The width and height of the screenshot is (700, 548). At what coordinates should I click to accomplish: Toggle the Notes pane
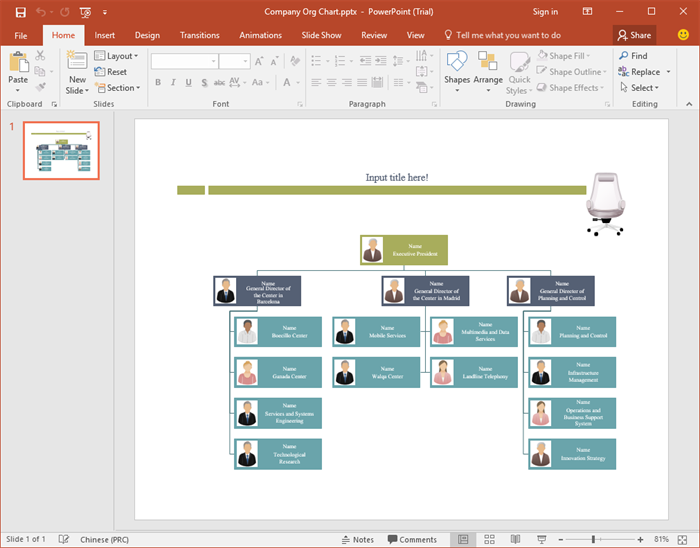(x=357, y=539)
